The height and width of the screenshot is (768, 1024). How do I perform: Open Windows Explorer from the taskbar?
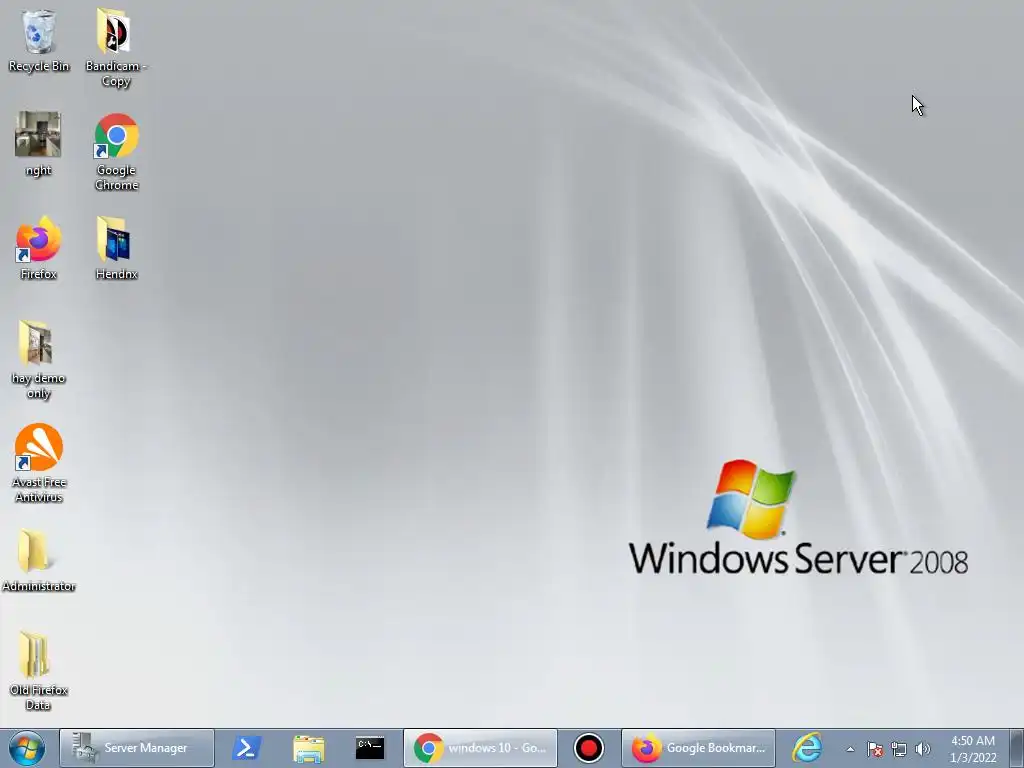[308, 748]
